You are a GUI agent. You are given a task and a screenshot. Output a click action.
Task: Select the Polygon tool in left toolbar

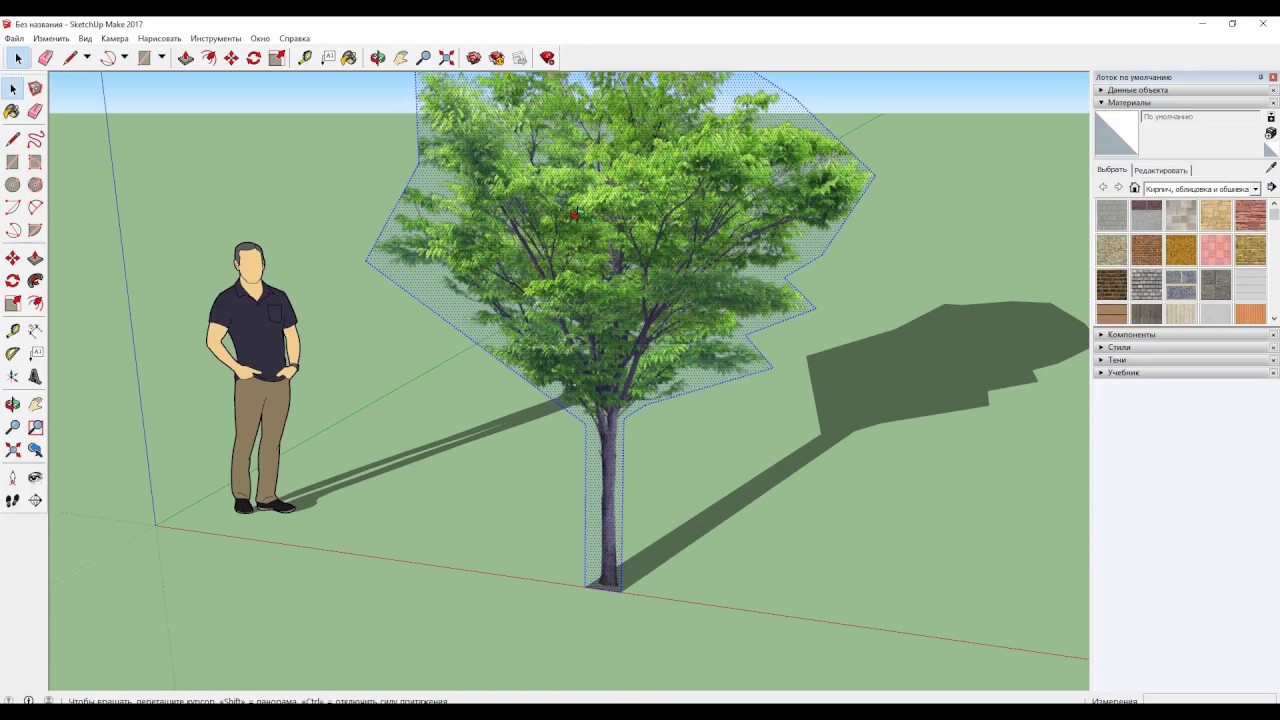[35, 185]
